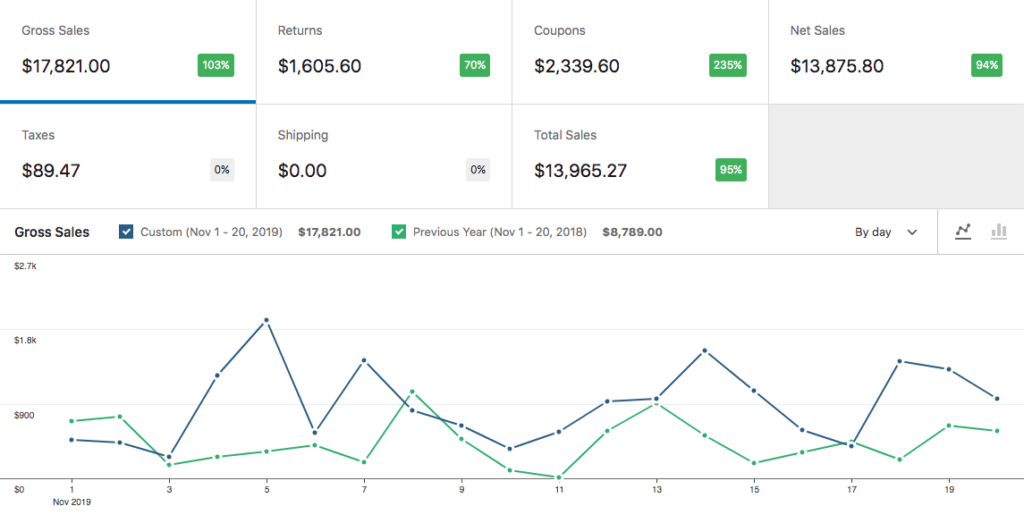The height and width of the screenshot is (523, 1024).
Task: Switch to bar chart view icon
Action: 999,232
